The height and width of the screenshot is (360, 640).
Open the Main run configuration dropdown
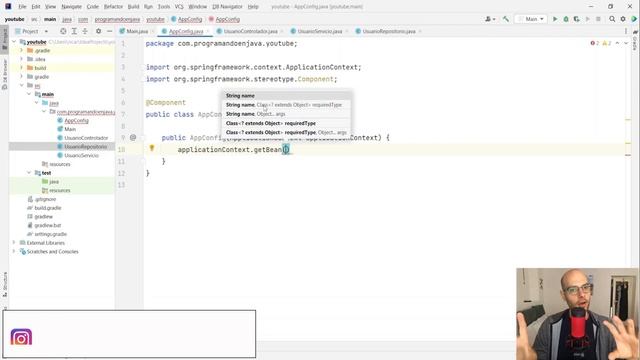531,19
